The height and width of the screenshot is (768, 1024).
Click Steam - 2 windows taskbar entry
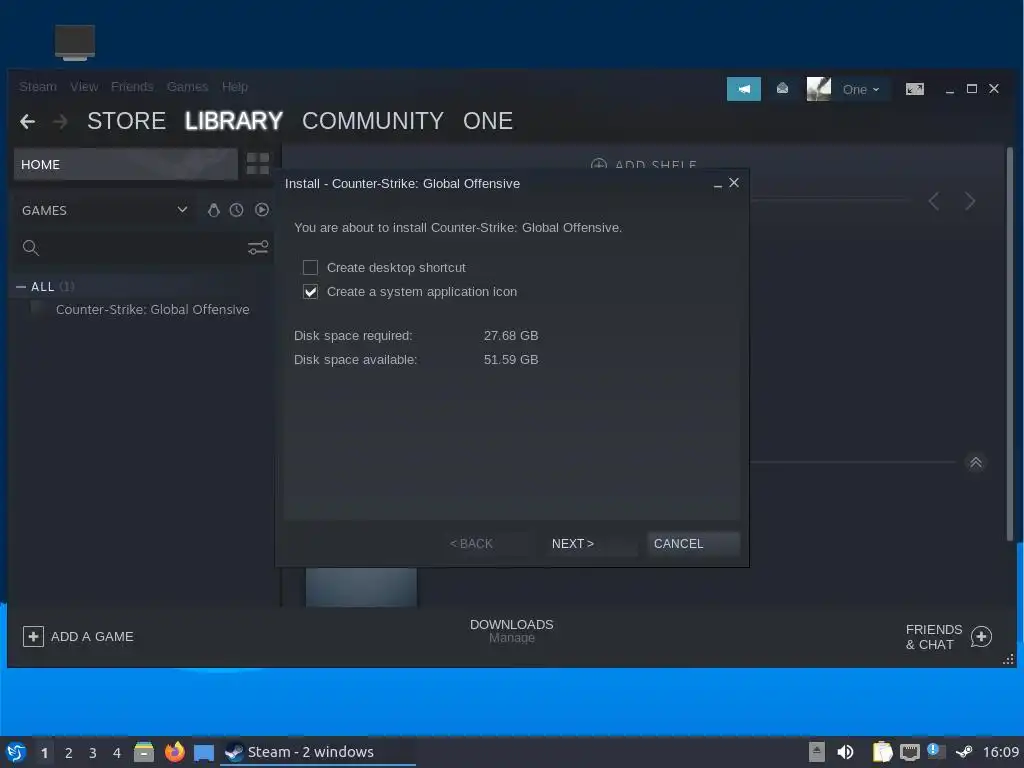pos(318,752)
